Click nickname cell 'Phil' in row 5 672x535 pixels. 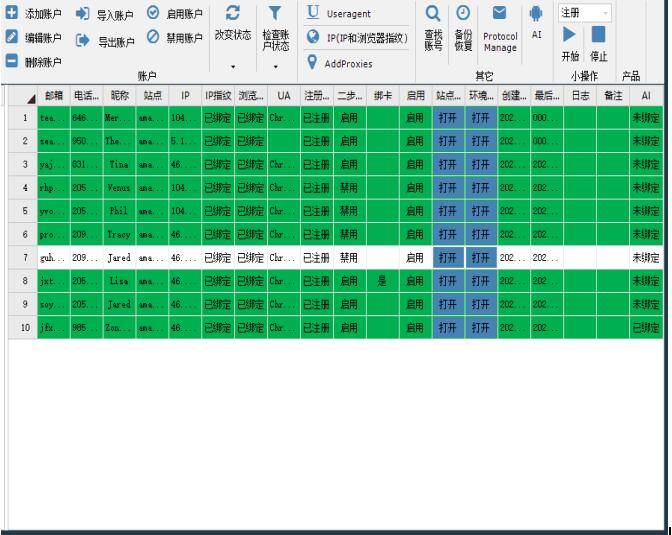click(120, 211)
